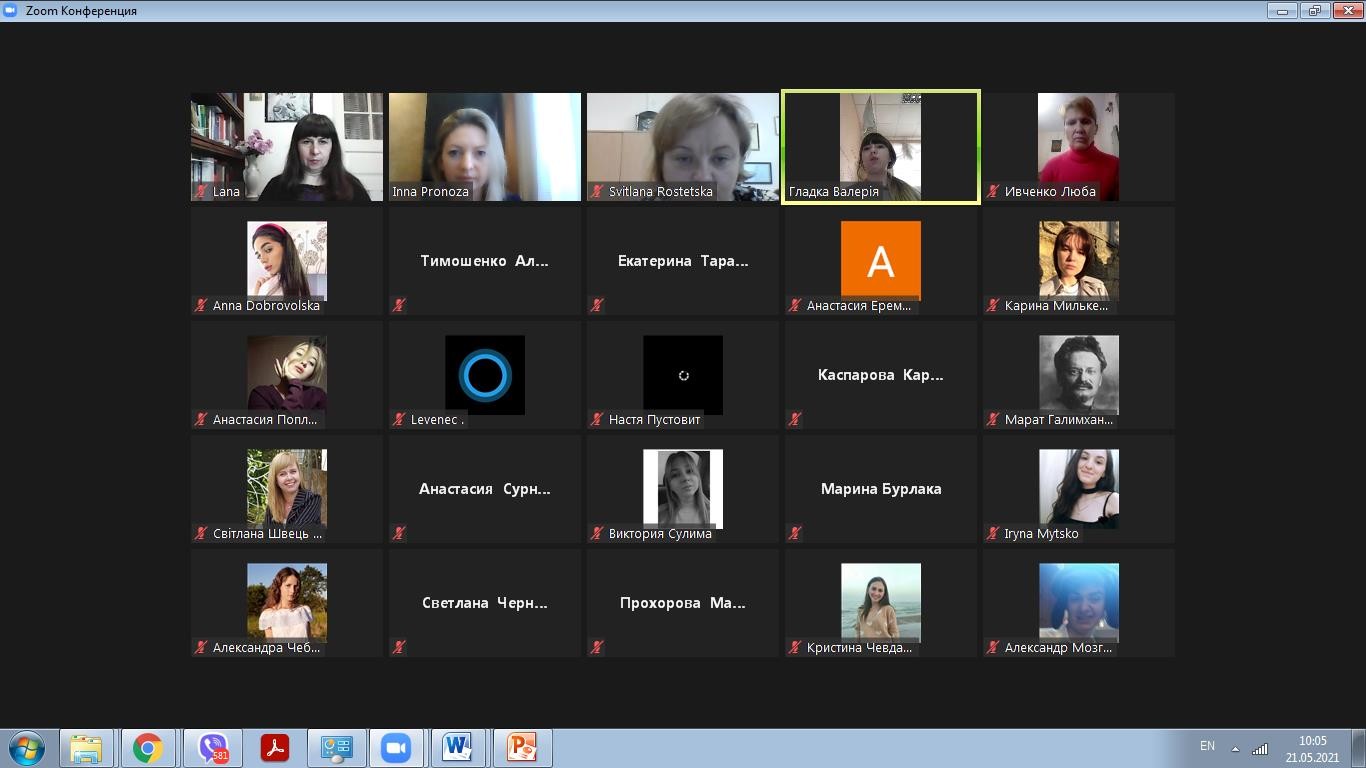
Task: Open the clock showing 10:05
Action: pyautogui.click(x=1312, y=749)
